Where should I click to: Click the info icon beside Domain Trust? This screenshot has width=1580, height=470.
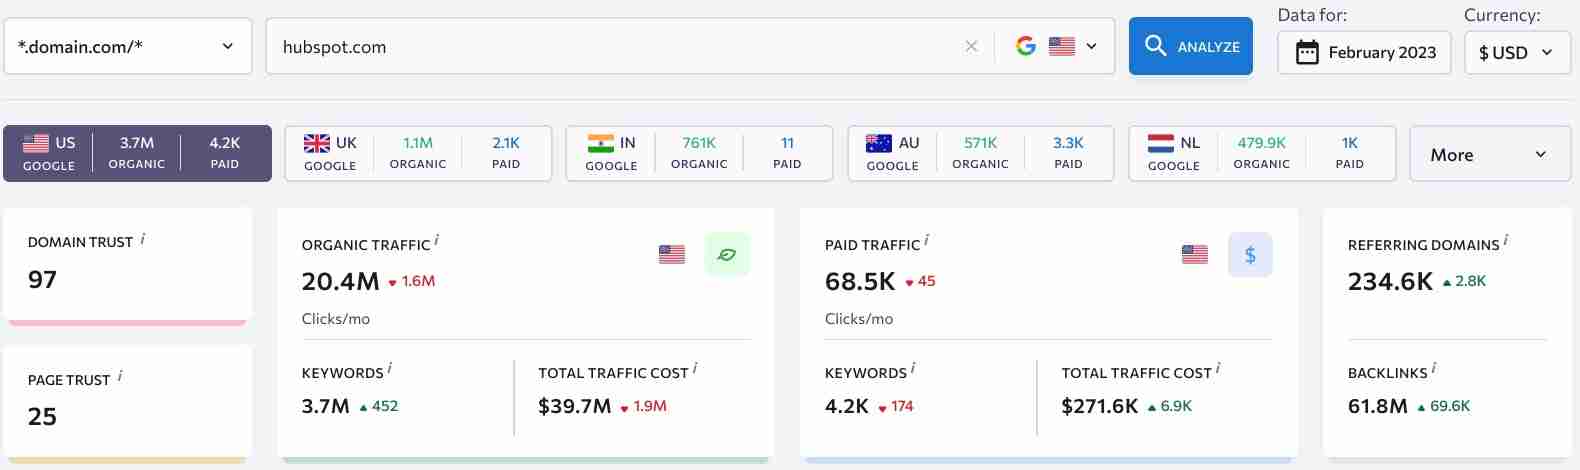coord(143,239)
